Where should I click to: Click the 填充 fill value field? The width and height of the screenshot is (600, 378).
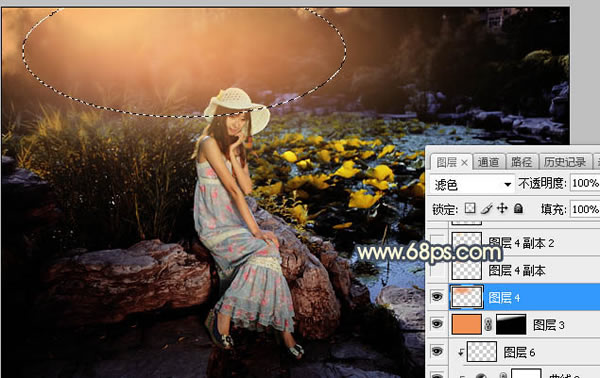[585, 209]
